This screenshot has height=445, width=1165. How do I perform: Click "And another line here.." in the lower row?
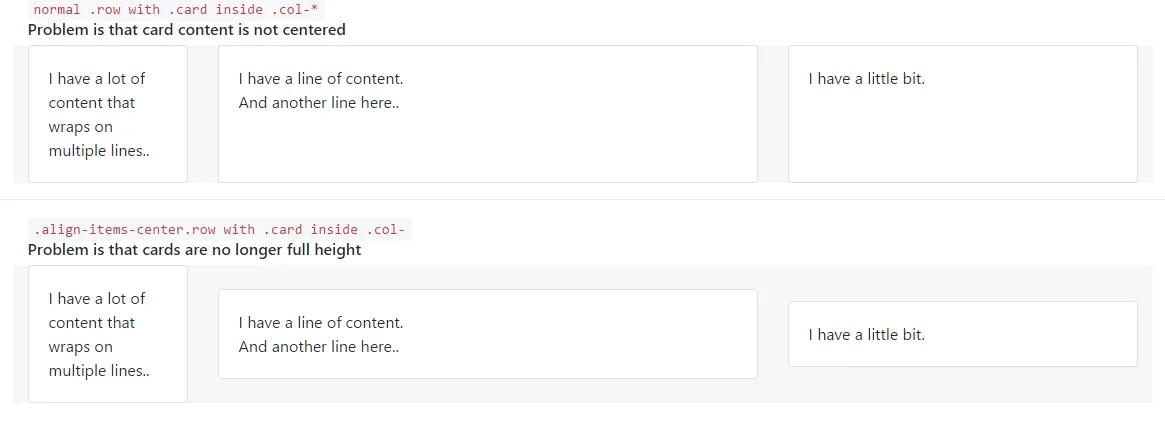[318, 347]
